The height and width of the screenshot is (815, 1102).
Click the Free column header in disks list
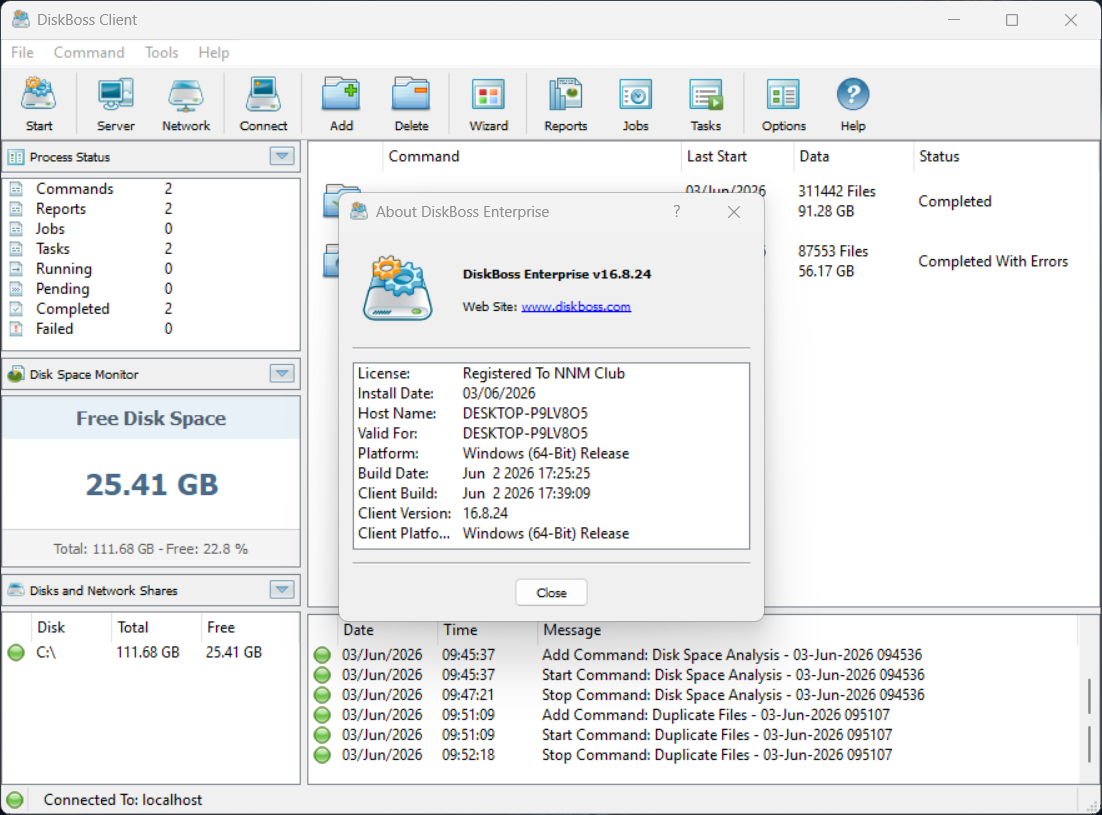(250, 627)
